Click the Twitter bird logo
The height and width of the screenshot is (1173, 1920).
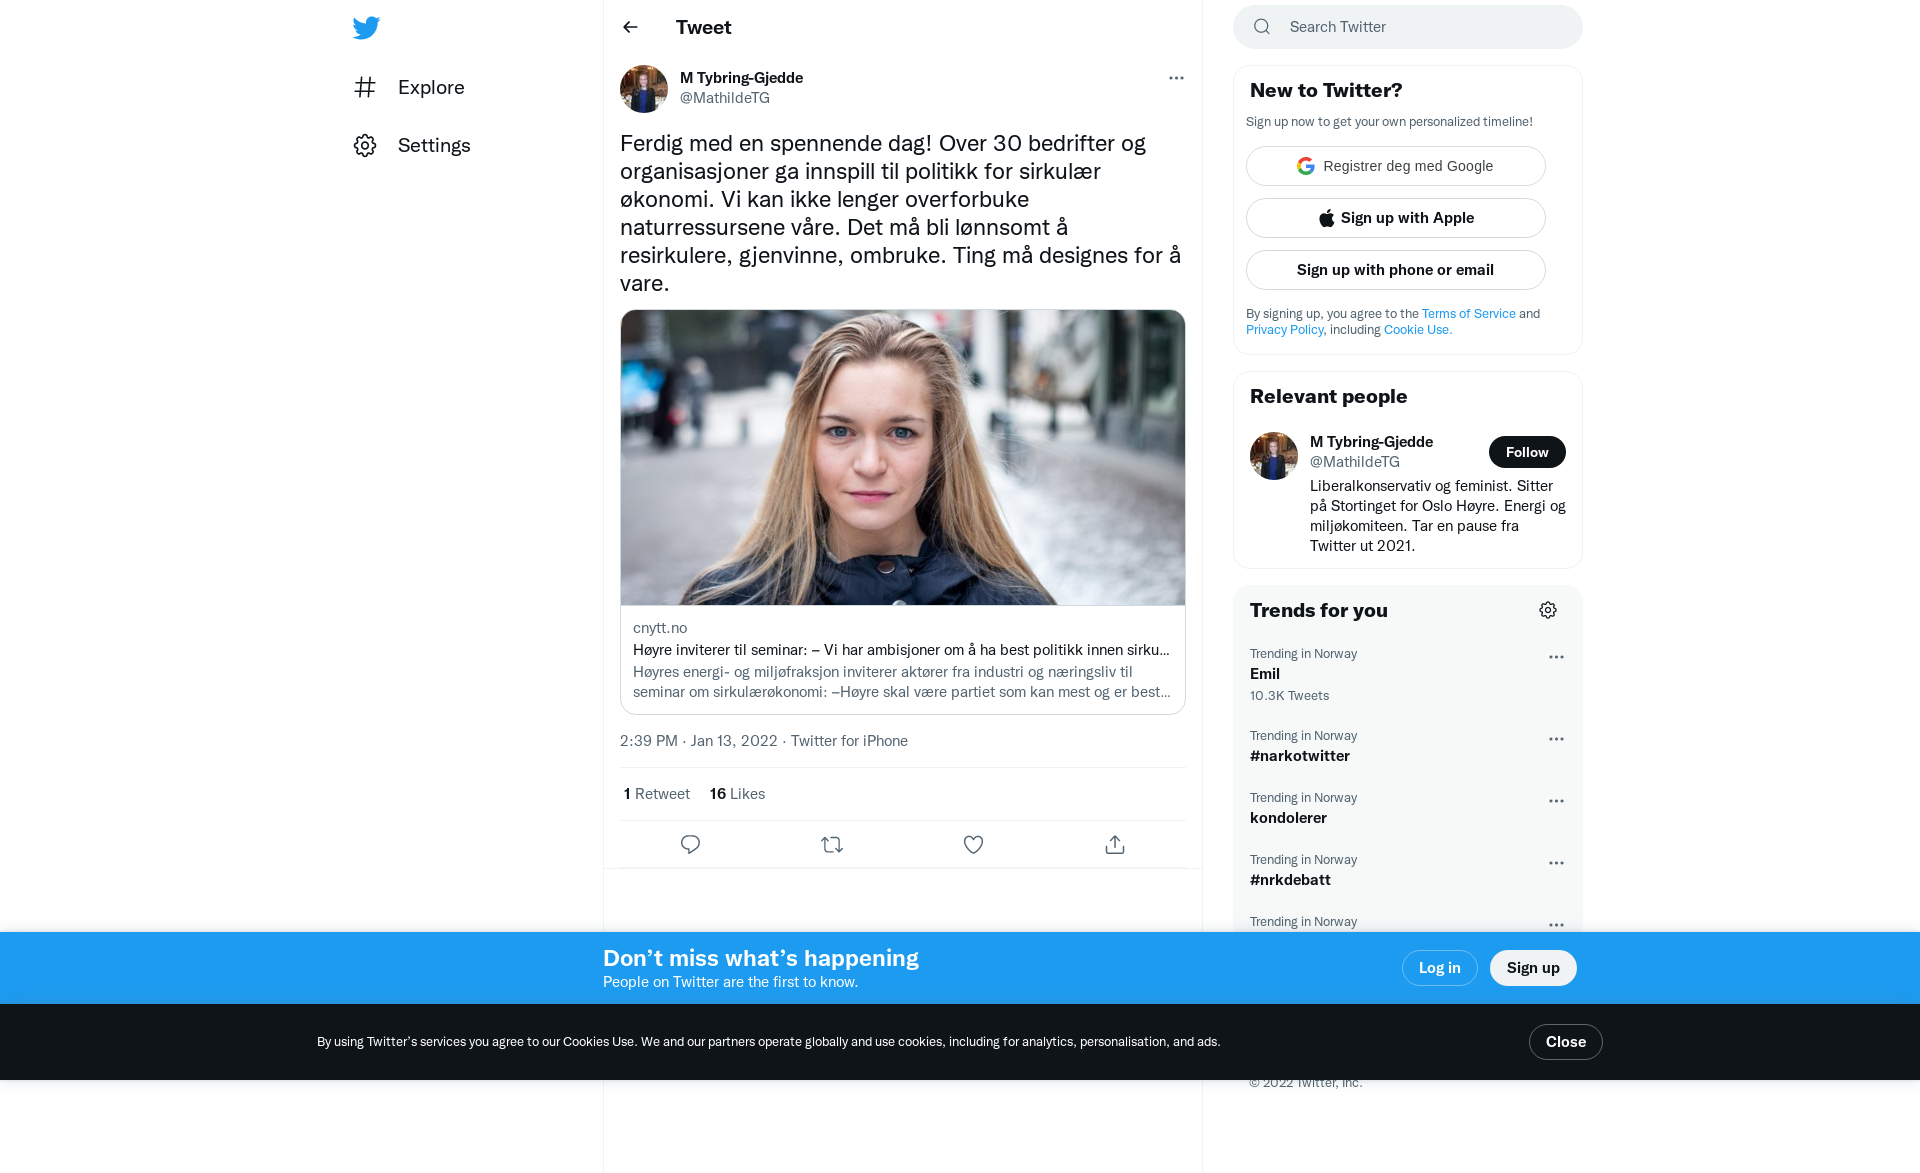[x=366, y=27]
